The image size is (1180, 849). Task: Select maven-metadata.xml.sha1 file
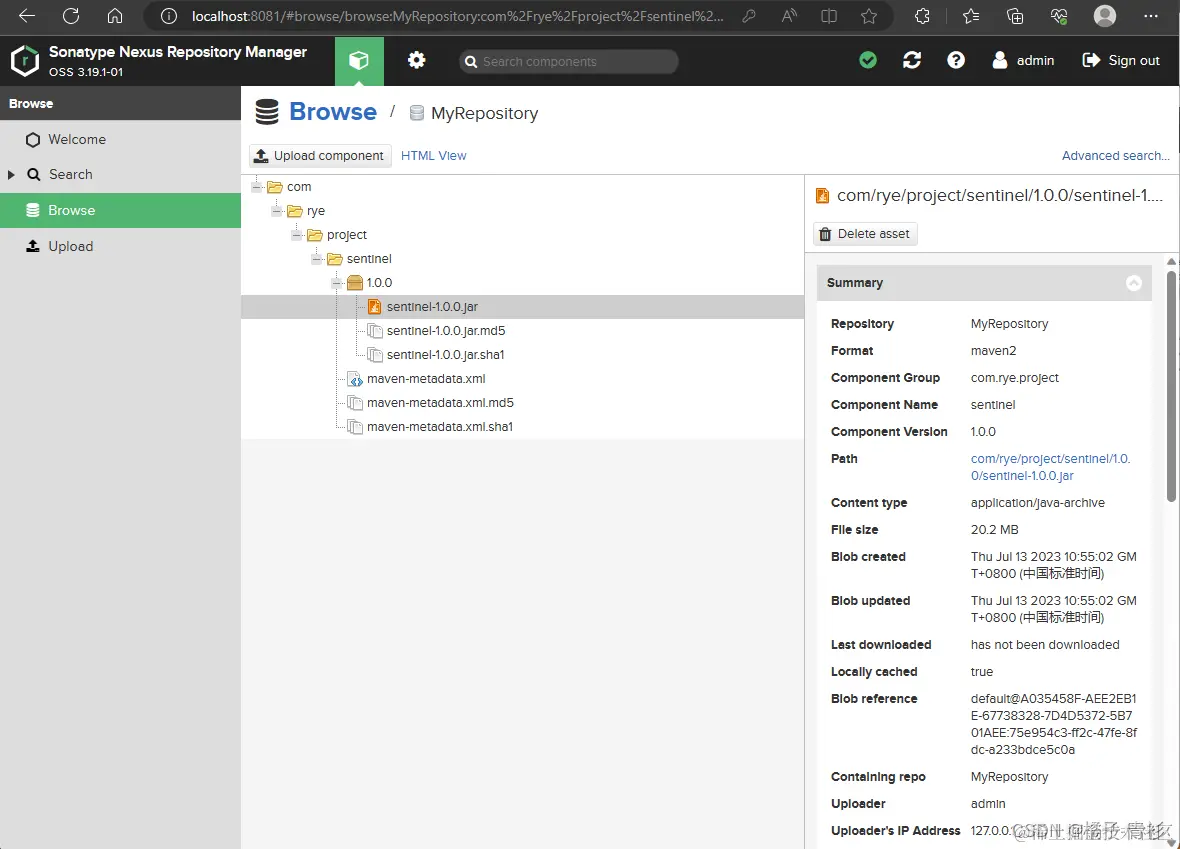point(439,427)
